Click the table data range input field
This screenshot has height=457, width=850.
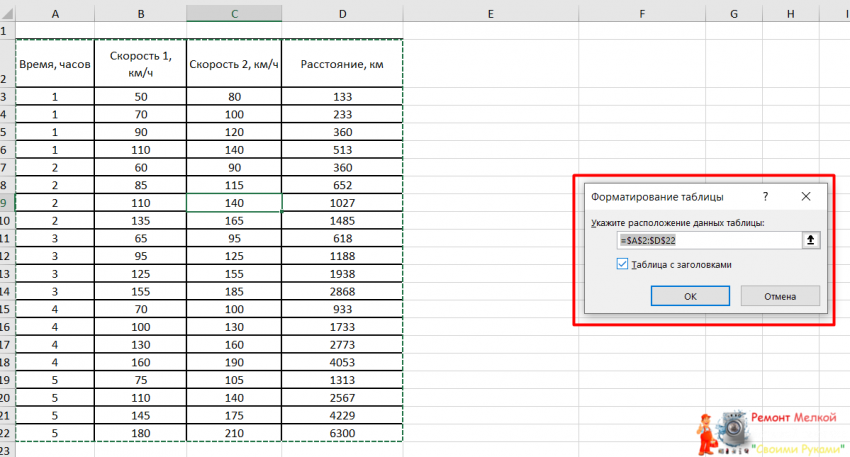click(x=708, y=240)
